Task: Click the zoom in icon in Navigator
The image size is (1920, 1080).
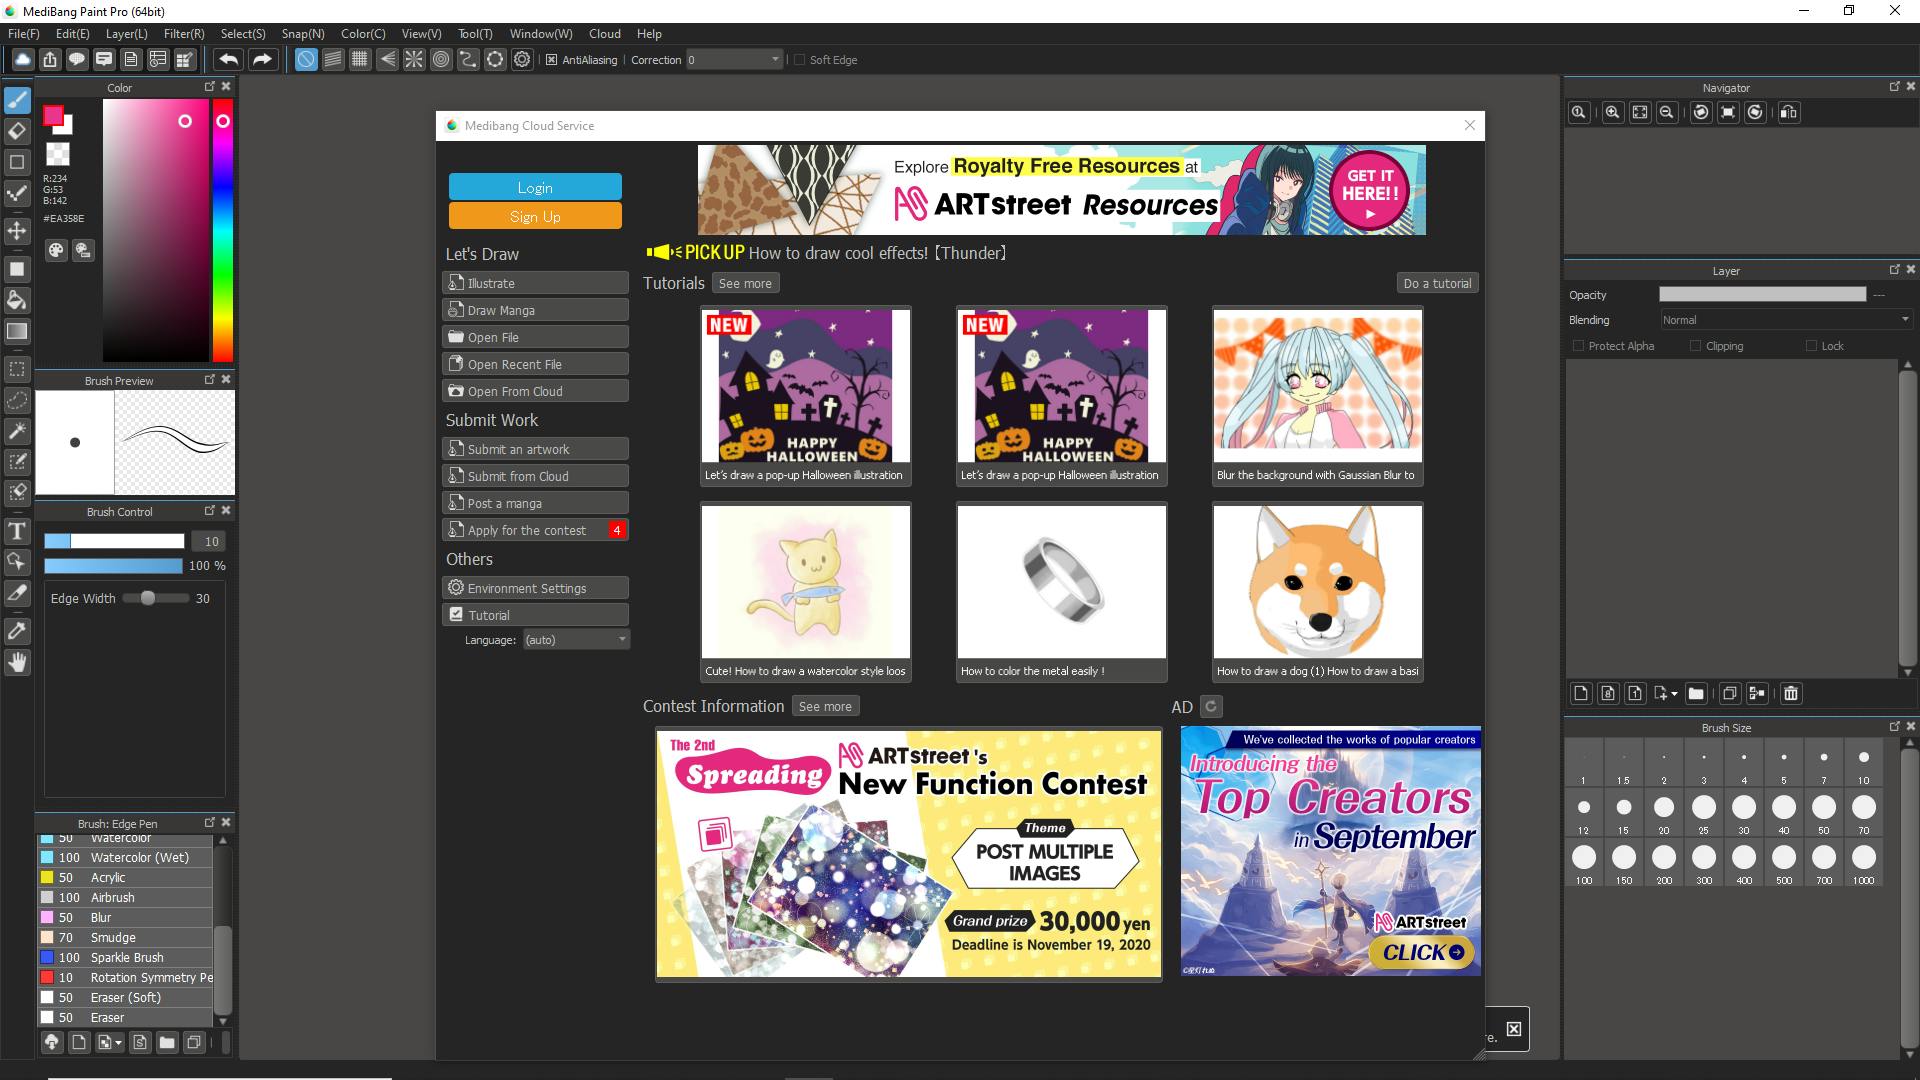Action: (1612, 112)
